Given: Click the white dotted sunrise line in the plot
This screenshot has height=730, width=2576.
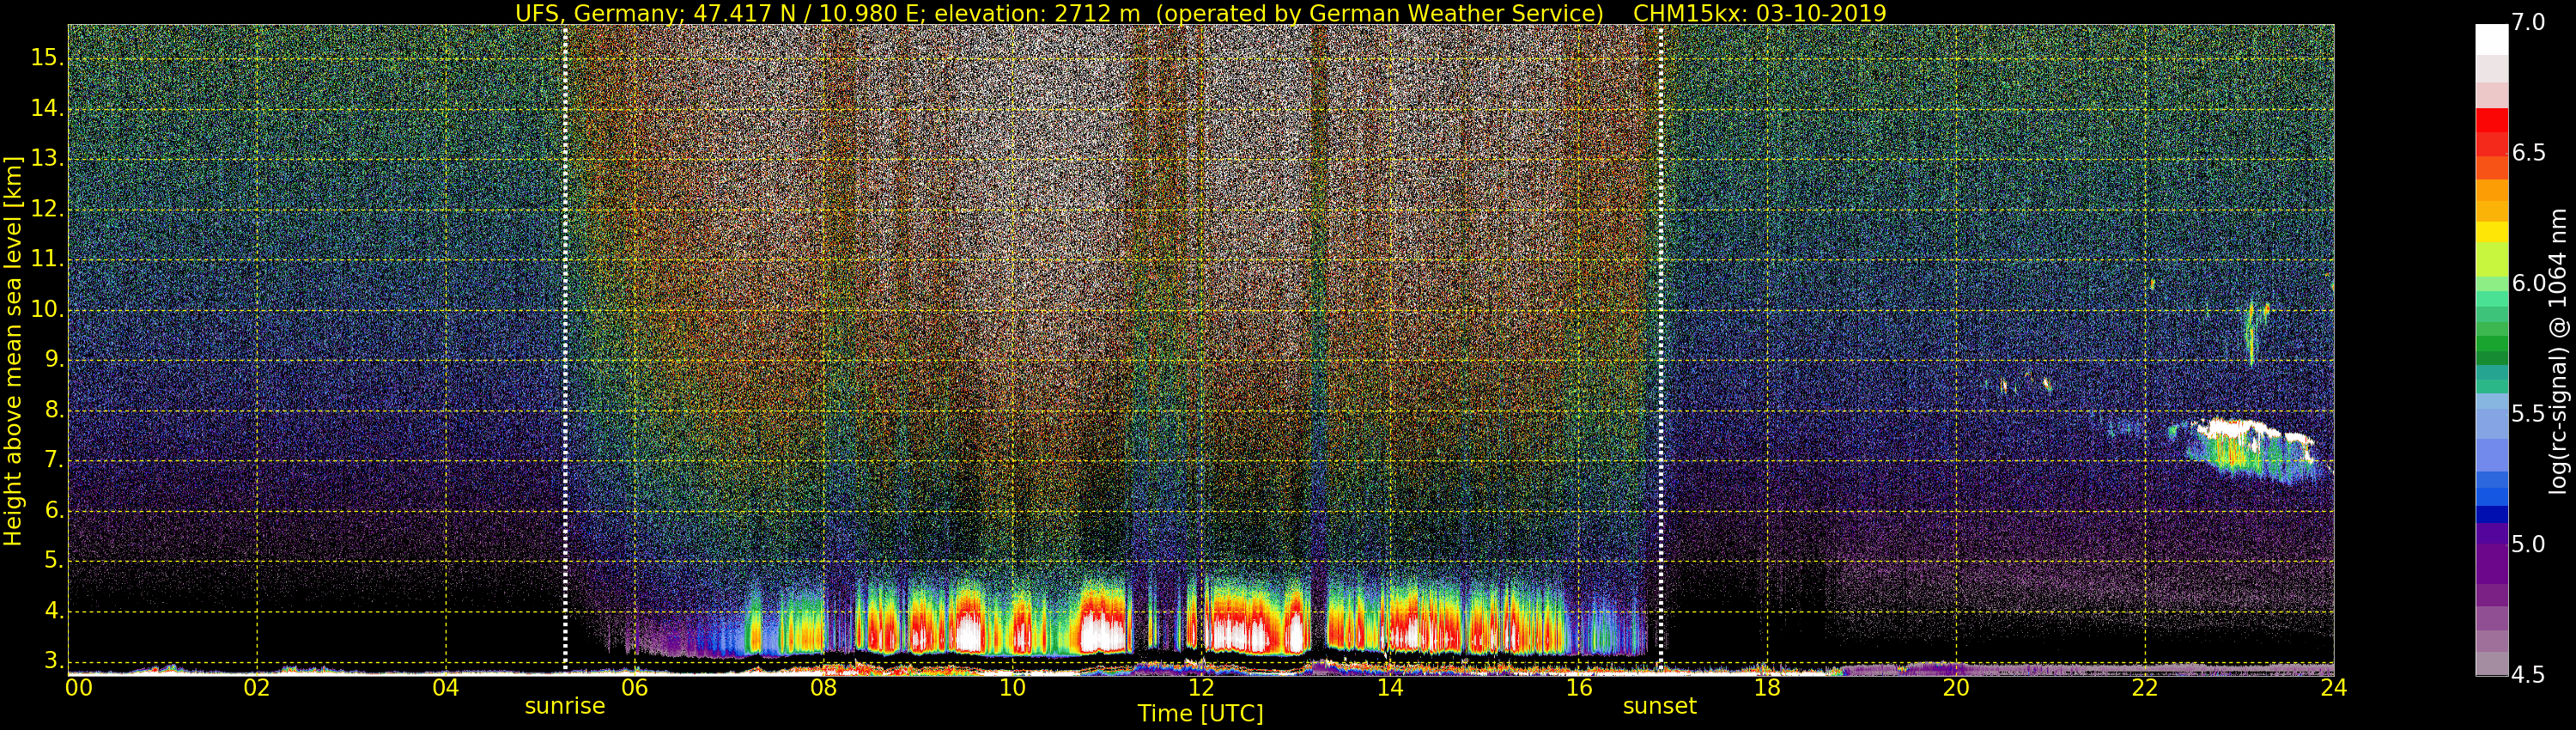Looking at the screenshot, I should click(x=565, y=340).
